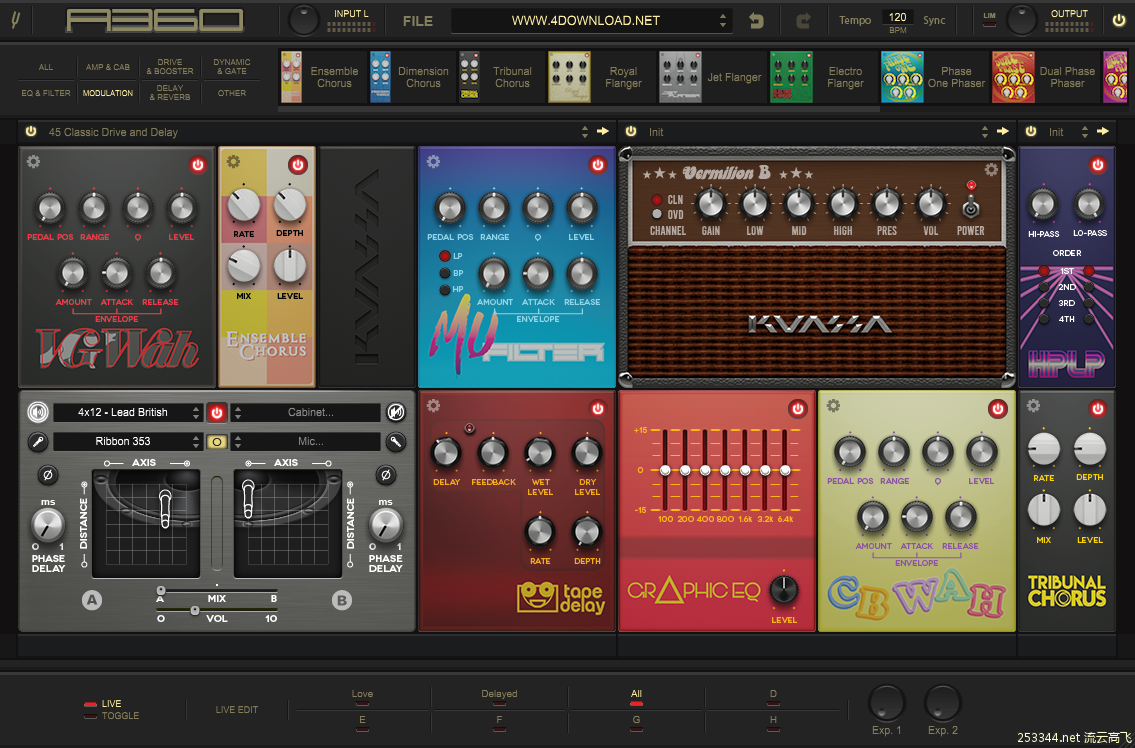The width and height of the screenshot is (1135, 748).
Task: Step through middle Init preset arrows
Action: (x=984, y=132)
